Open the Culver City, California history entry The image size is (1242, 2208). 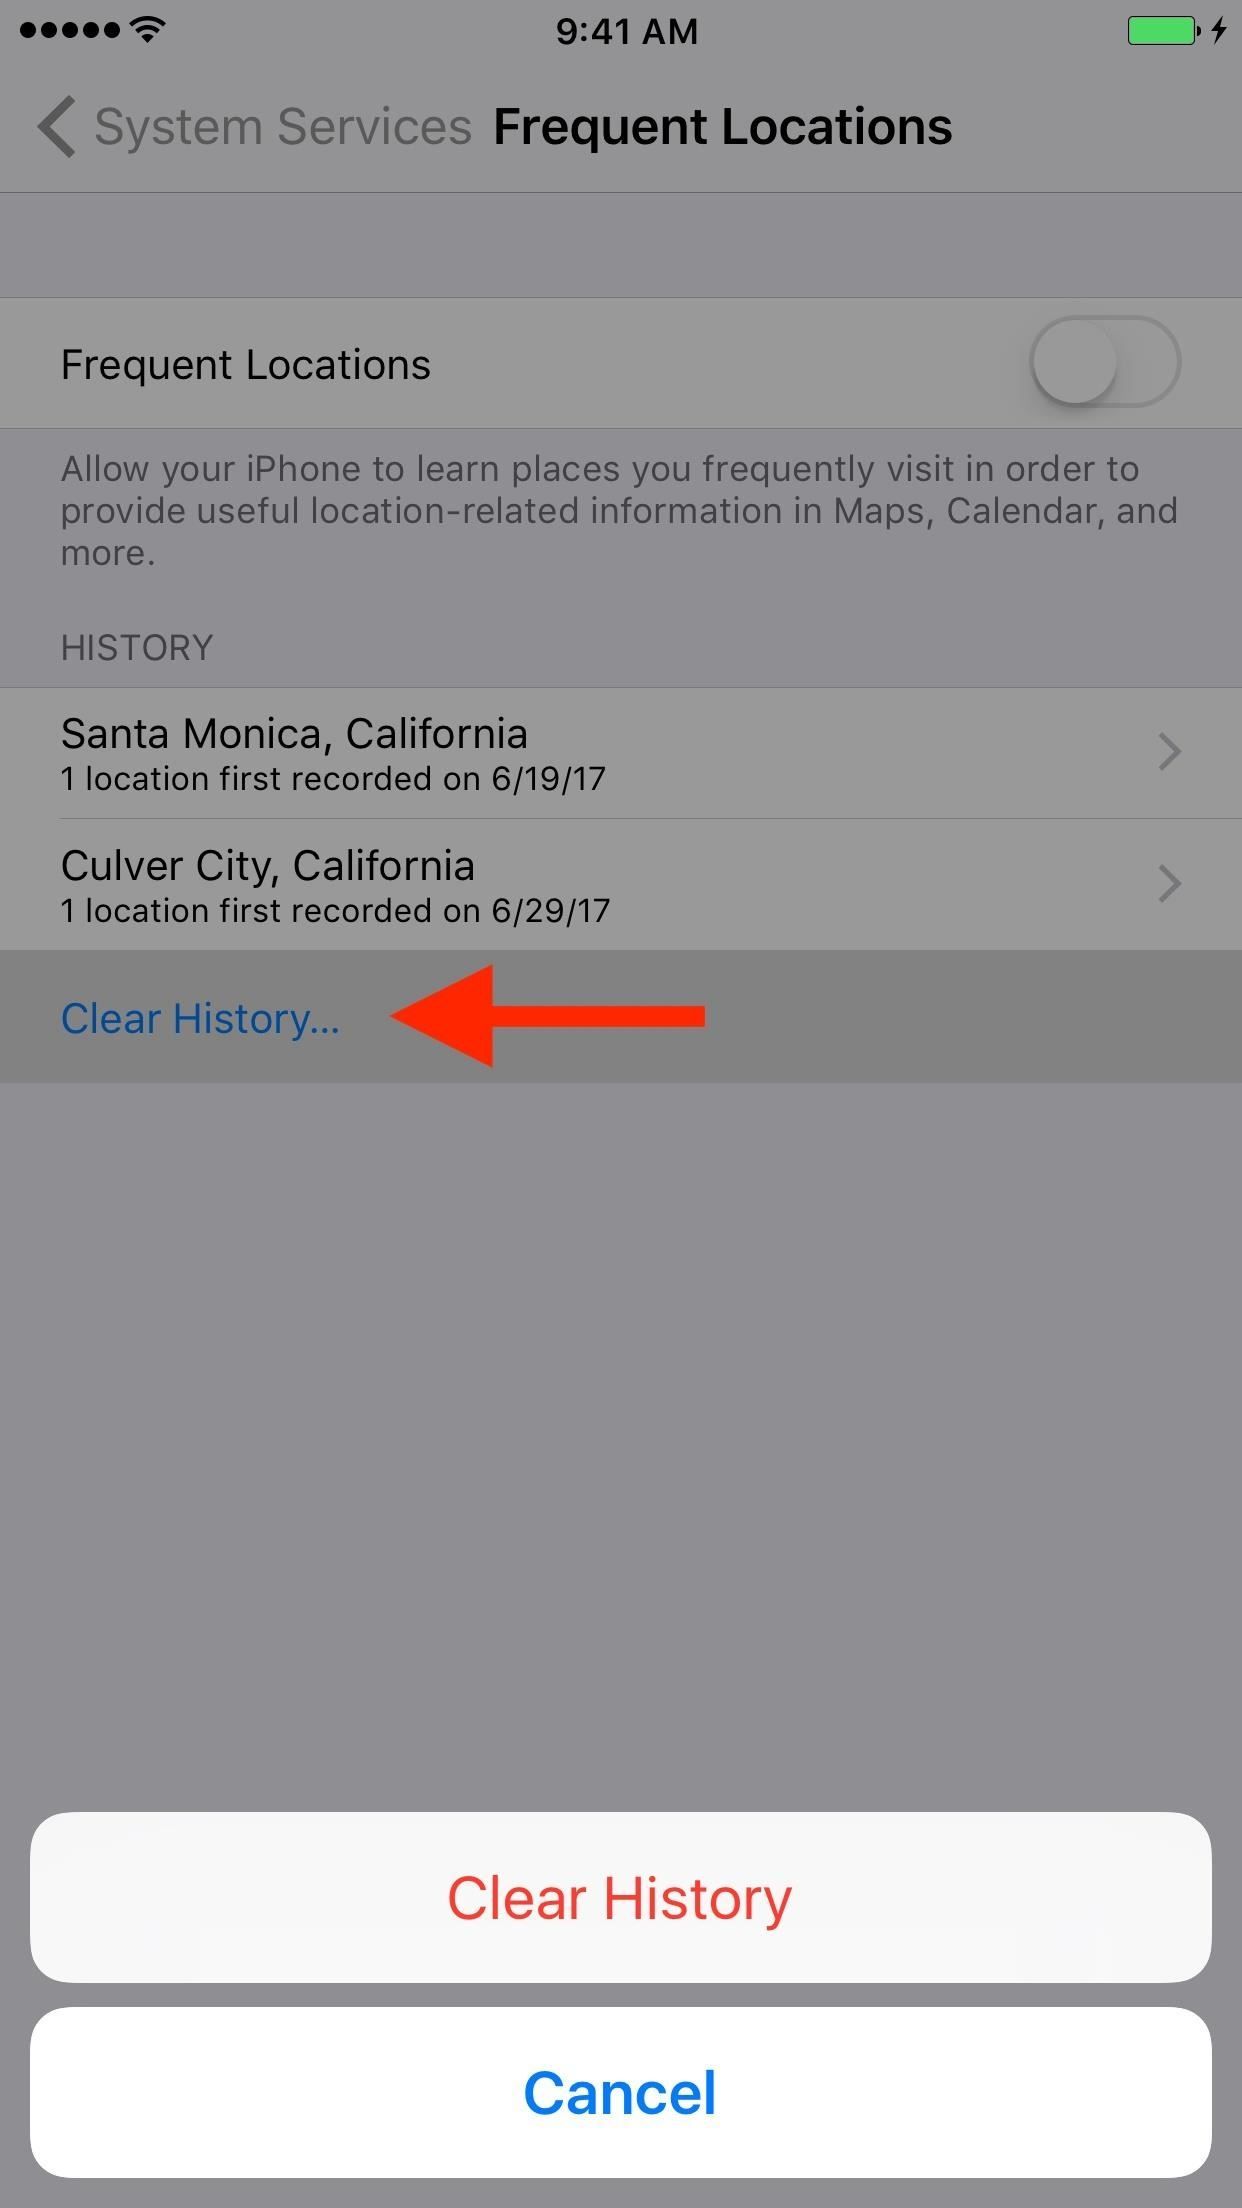(x=621, y=885)
